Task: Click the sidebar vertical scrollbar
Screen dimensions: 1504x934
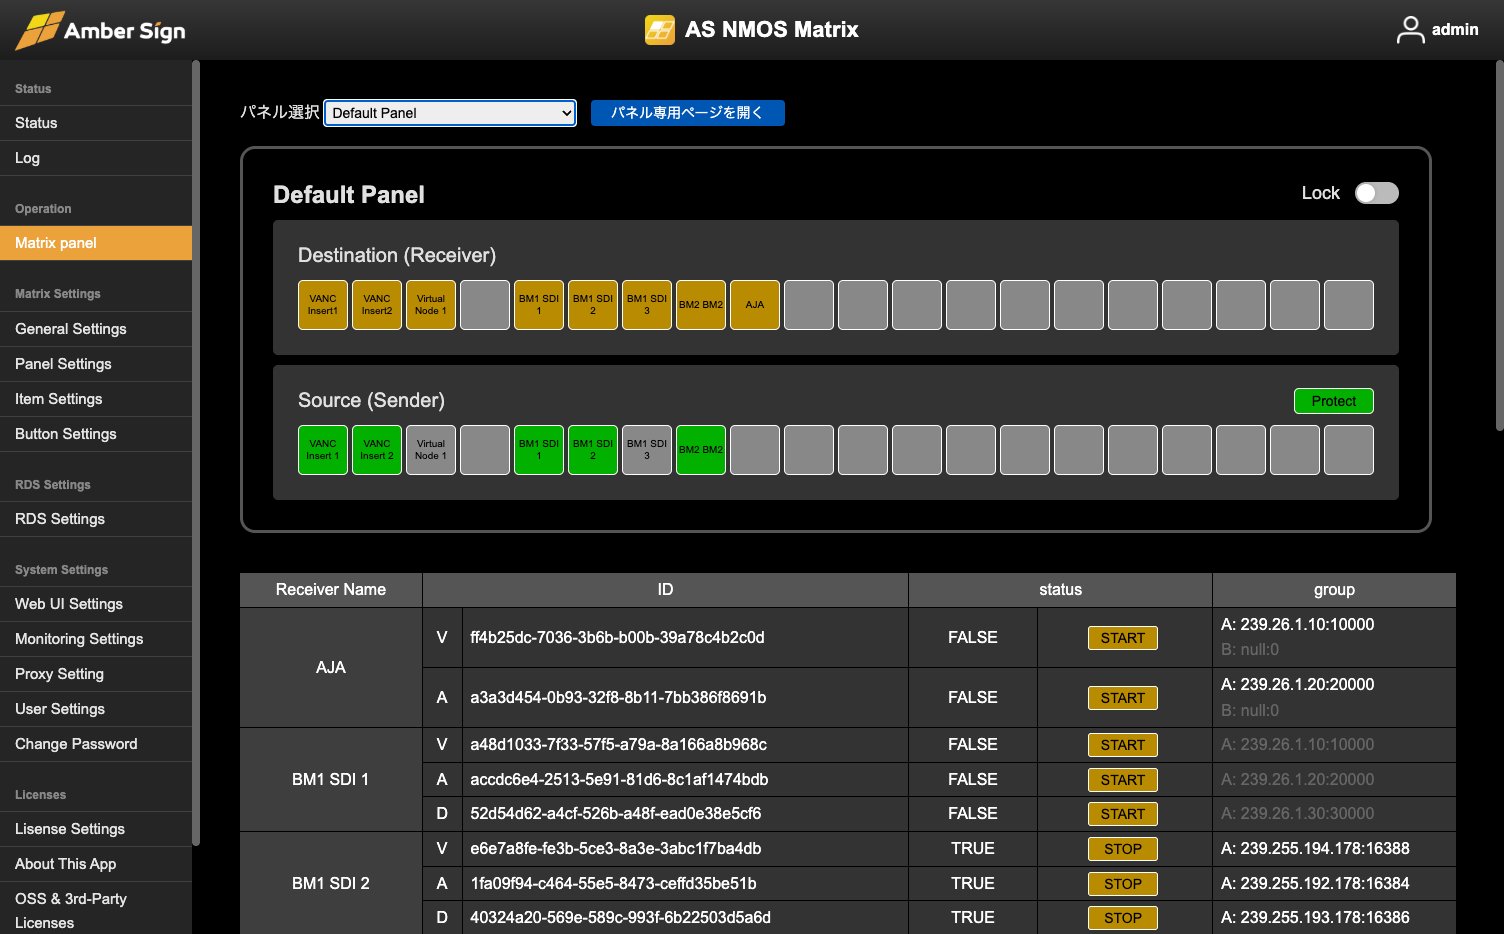Action: (x=196, y=450)
